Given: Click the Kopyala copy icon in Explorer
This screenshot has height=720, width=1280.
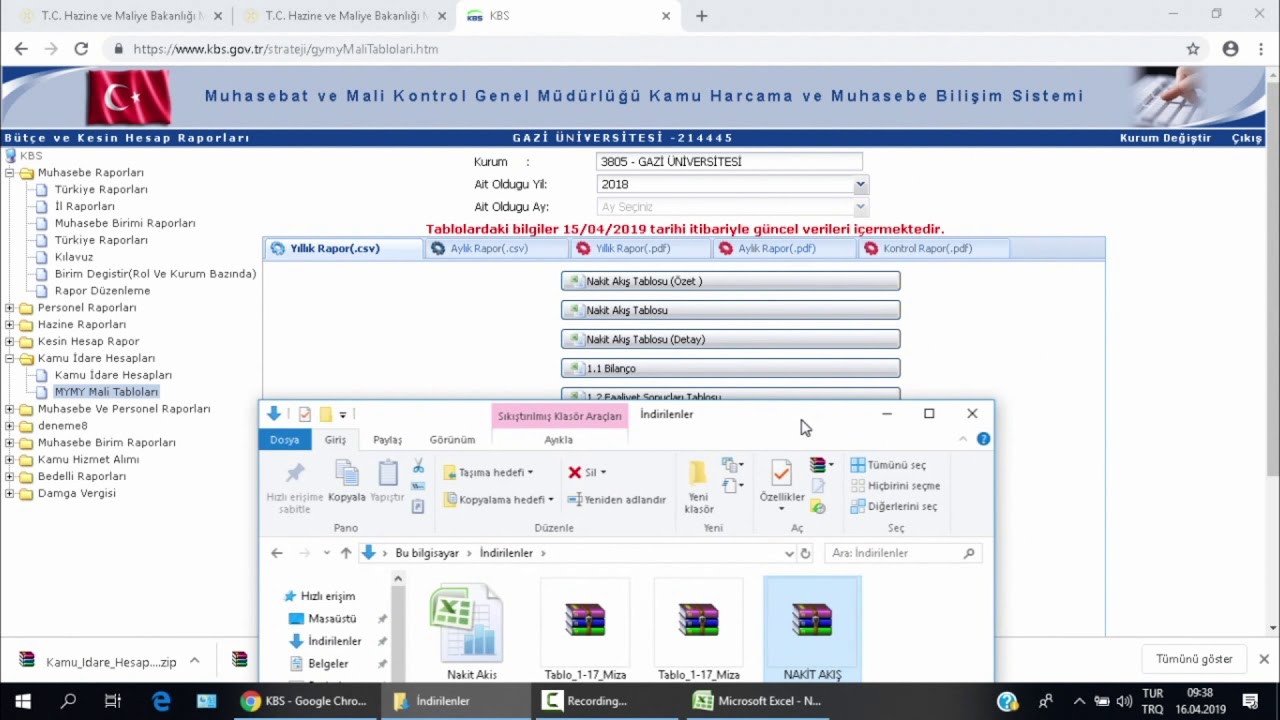Looking at the screenshot, I should [347, 481].
